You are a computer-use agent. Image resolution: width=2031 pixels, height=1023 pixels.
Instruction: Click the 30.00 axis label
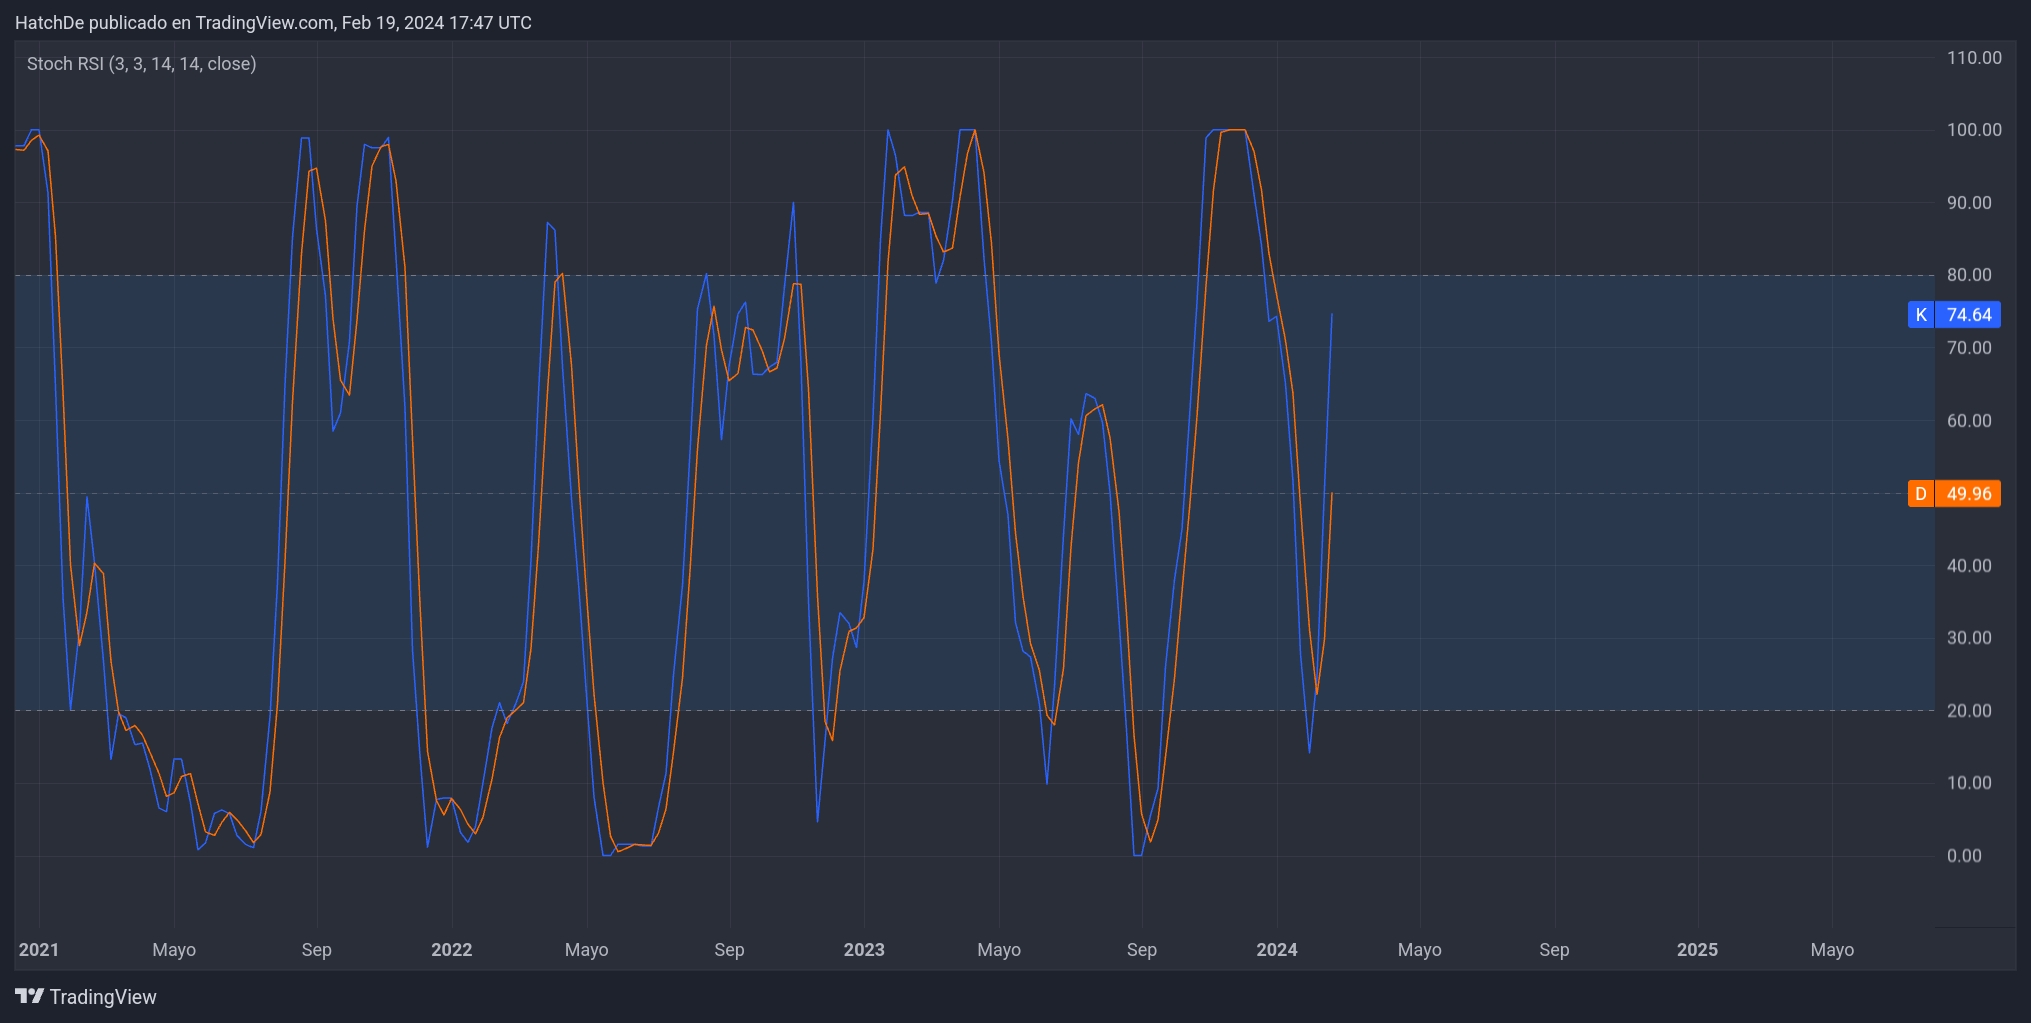1969,638
